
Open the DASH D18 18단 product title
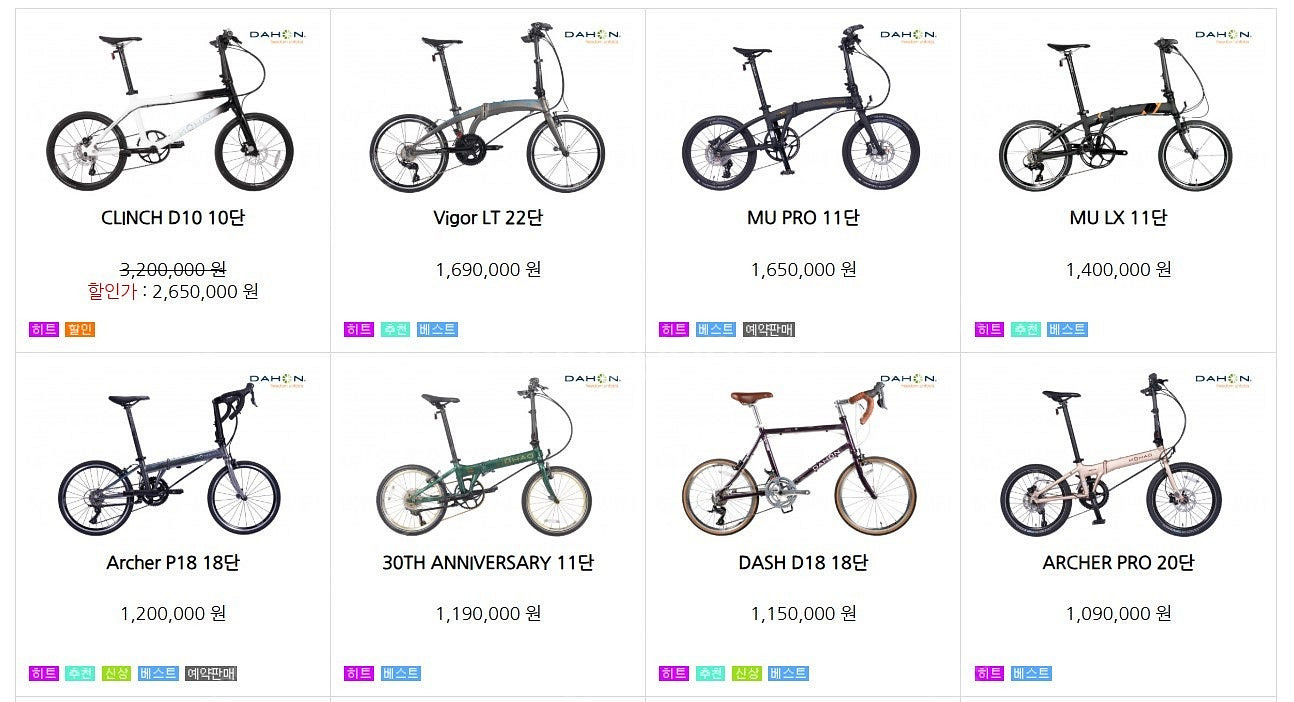(x=803, y=563)
